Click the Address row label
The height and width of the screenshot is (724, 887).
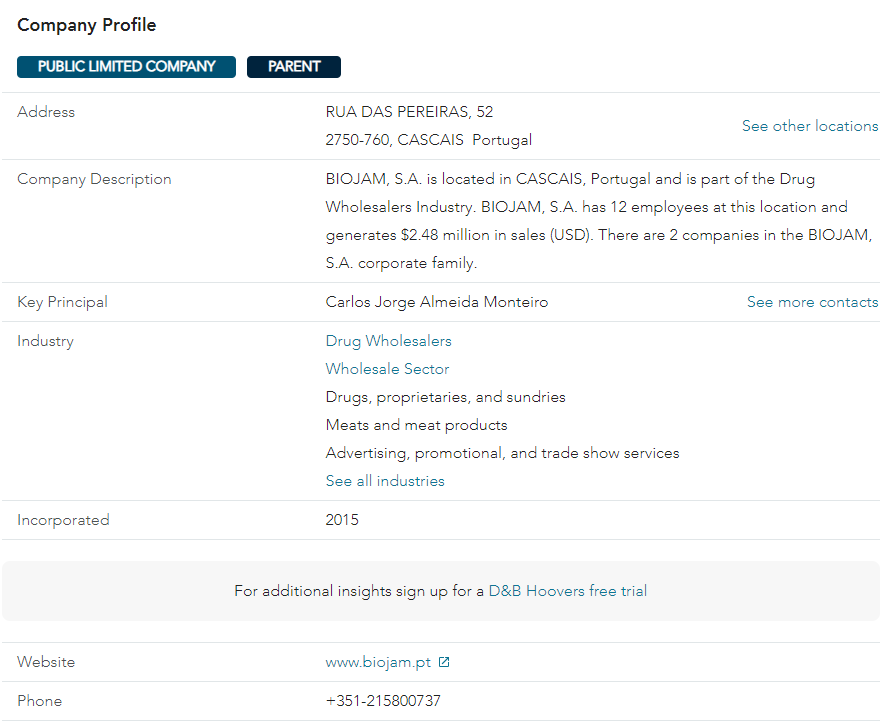click(46, 112)
